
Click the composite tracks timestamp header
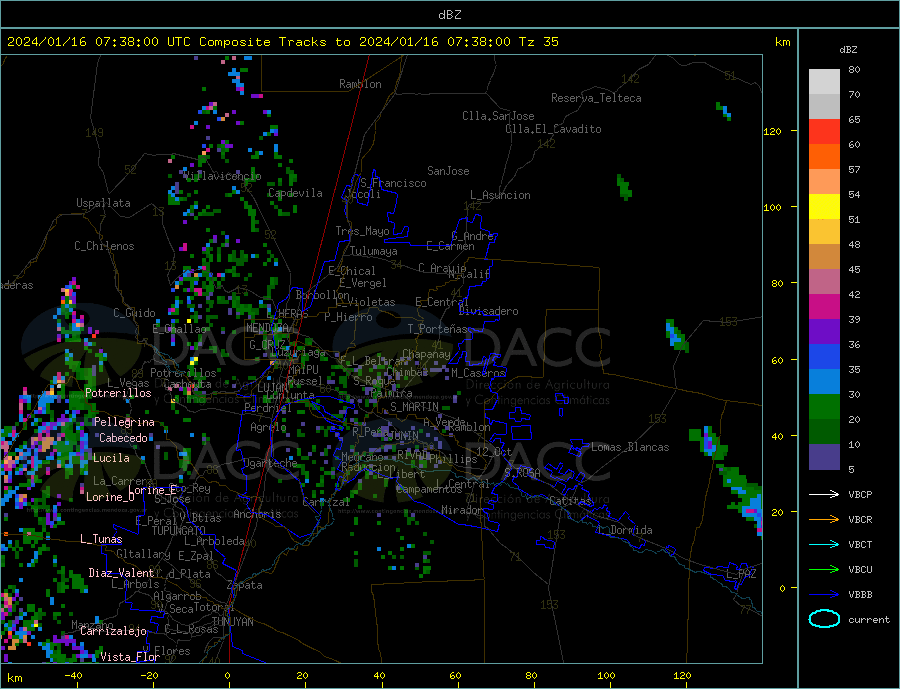click(282, 42)
